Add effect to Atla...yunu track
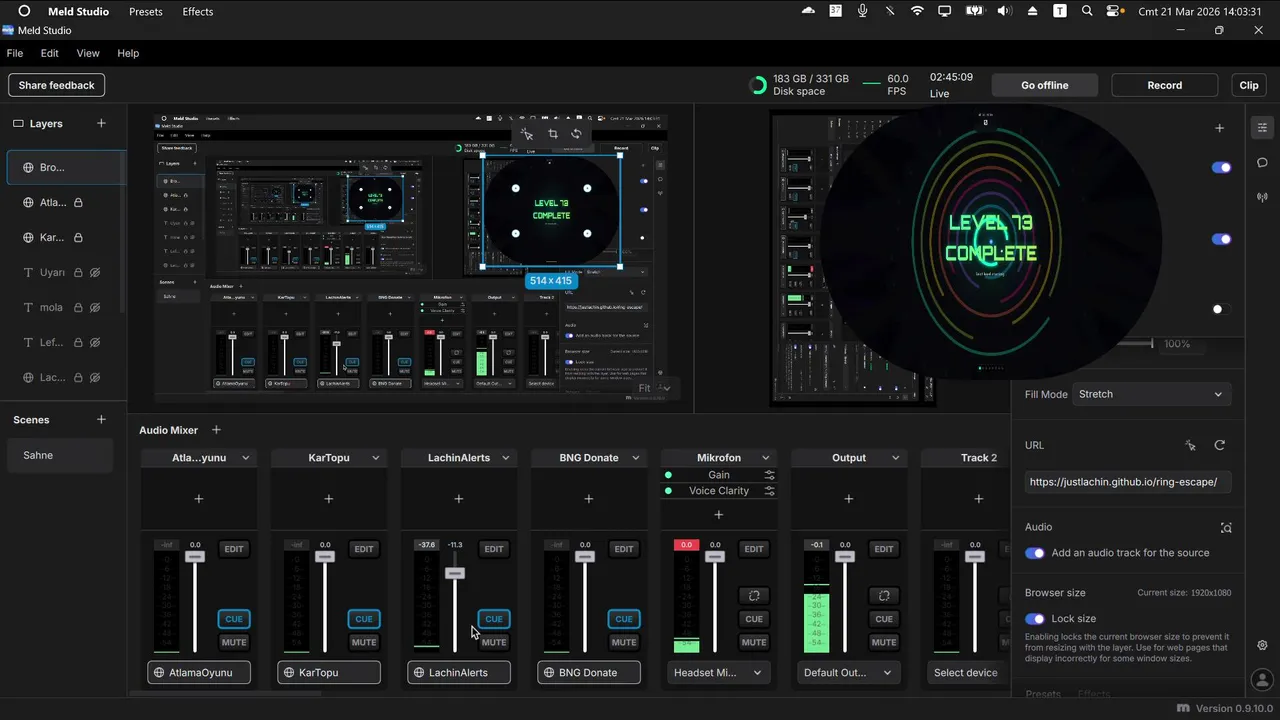 tap(199, 498)
